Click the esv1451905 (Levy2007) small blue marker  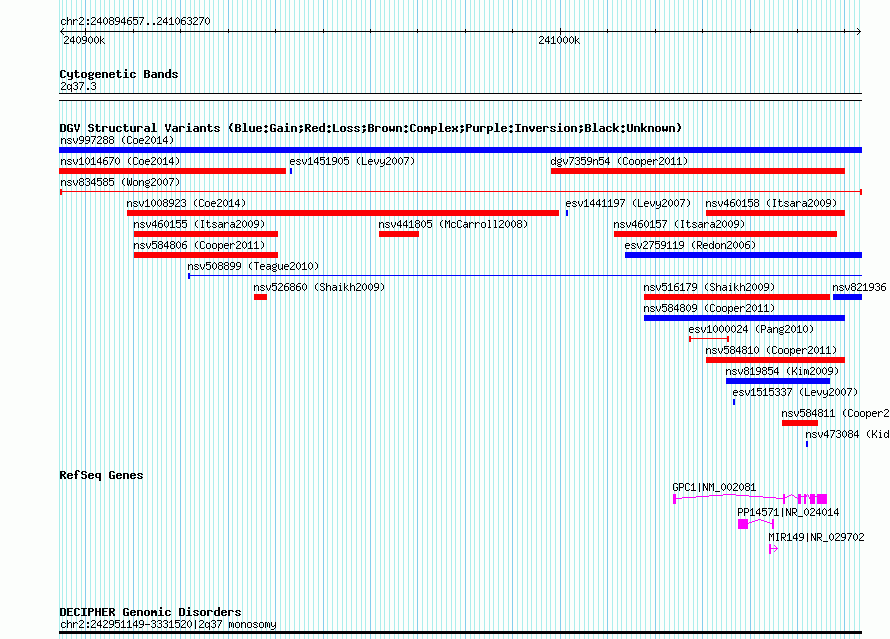291,171
